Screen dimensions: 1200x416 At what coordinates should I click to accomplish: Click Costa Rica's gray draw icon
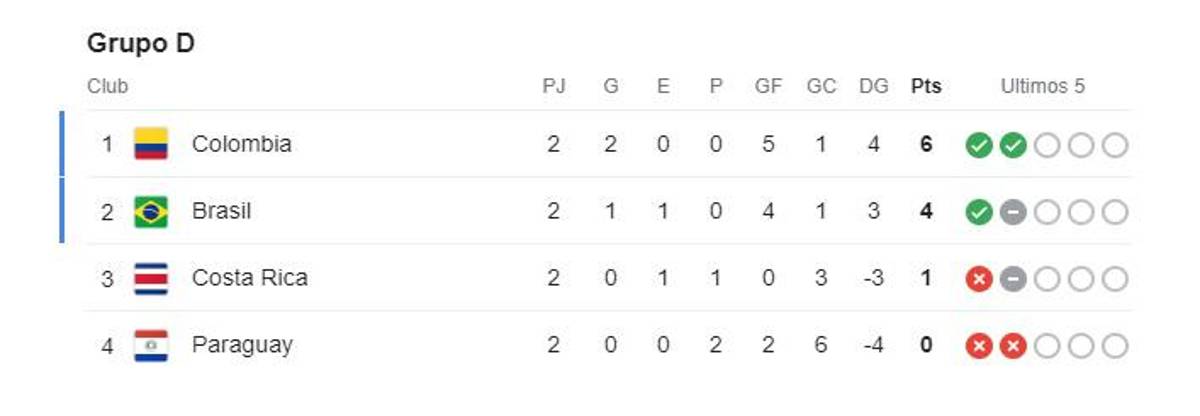(x=1013, y=279)
